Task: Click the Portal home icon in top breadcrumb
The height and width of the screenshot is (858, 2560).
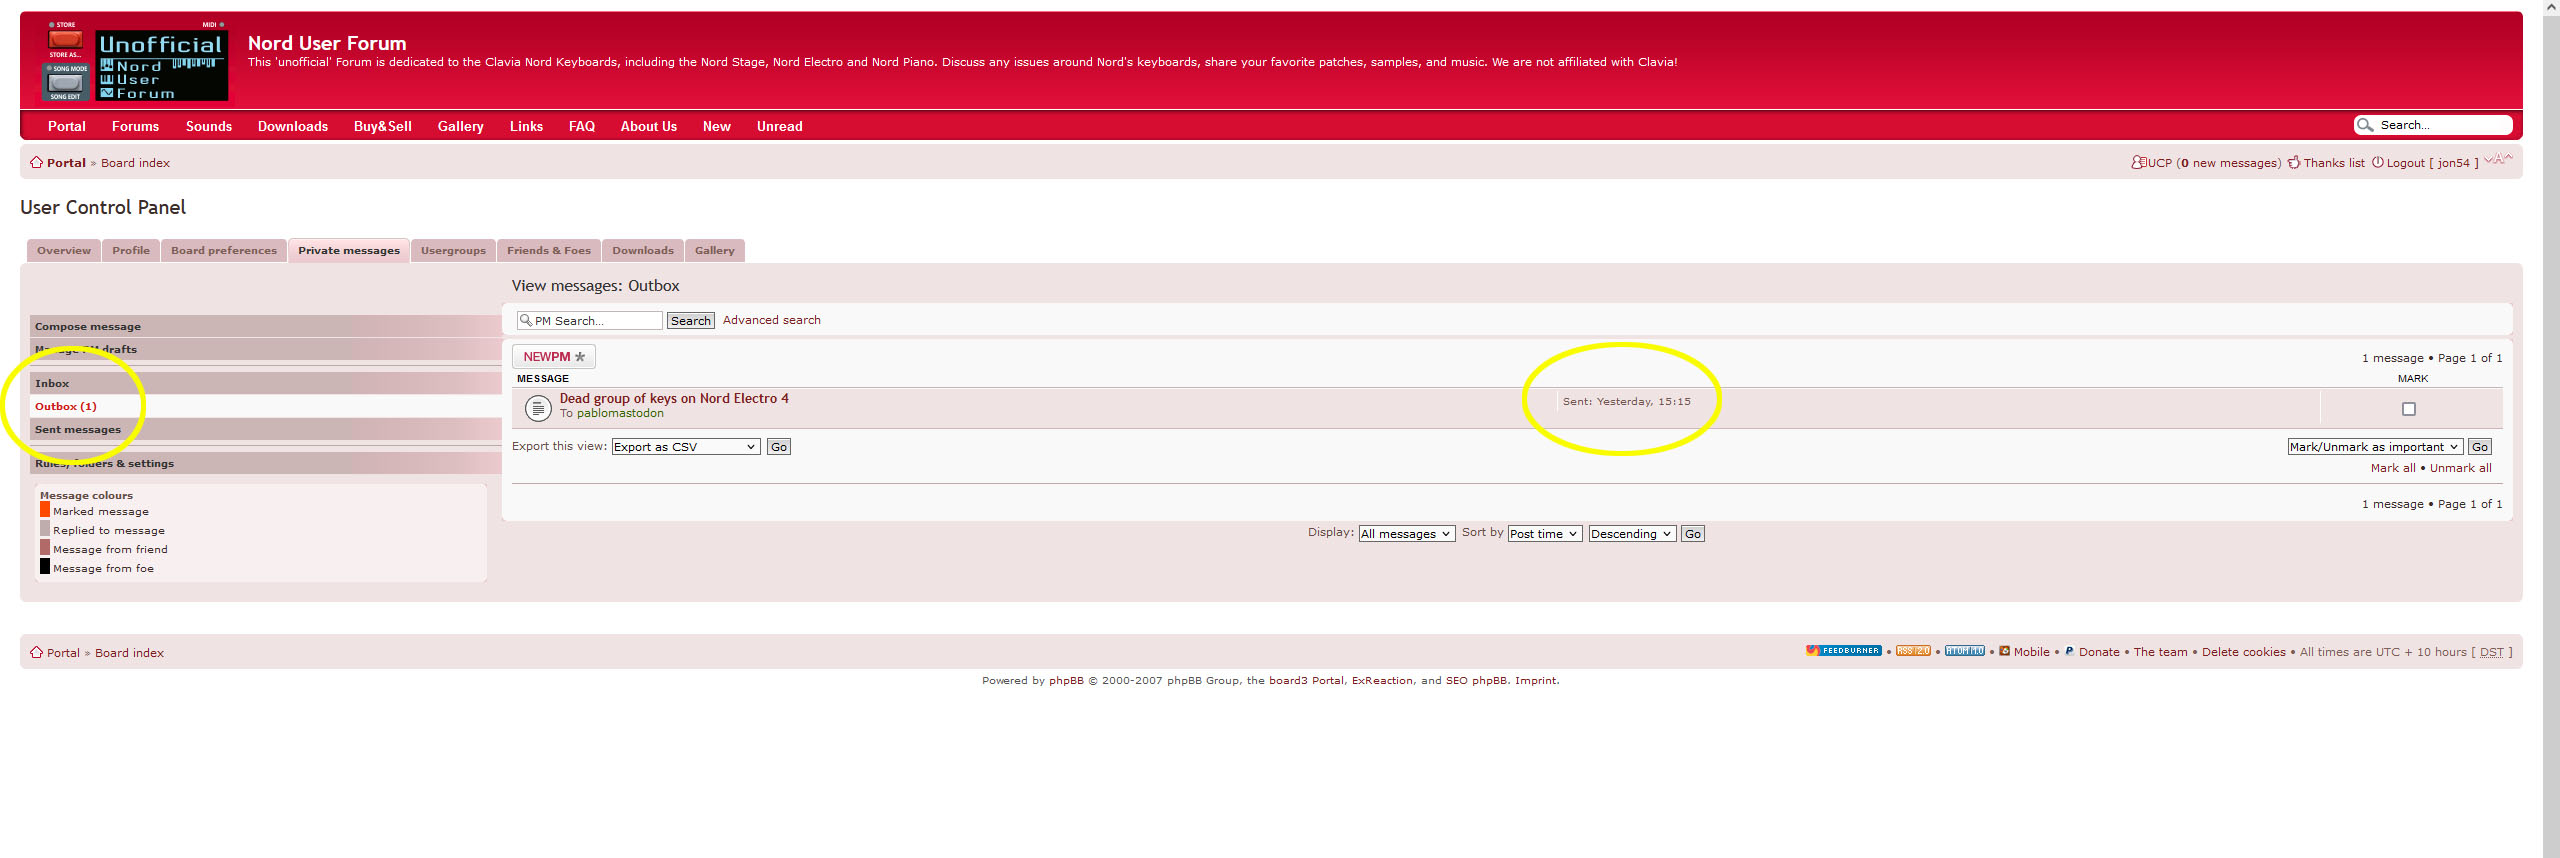Action: 36,162
